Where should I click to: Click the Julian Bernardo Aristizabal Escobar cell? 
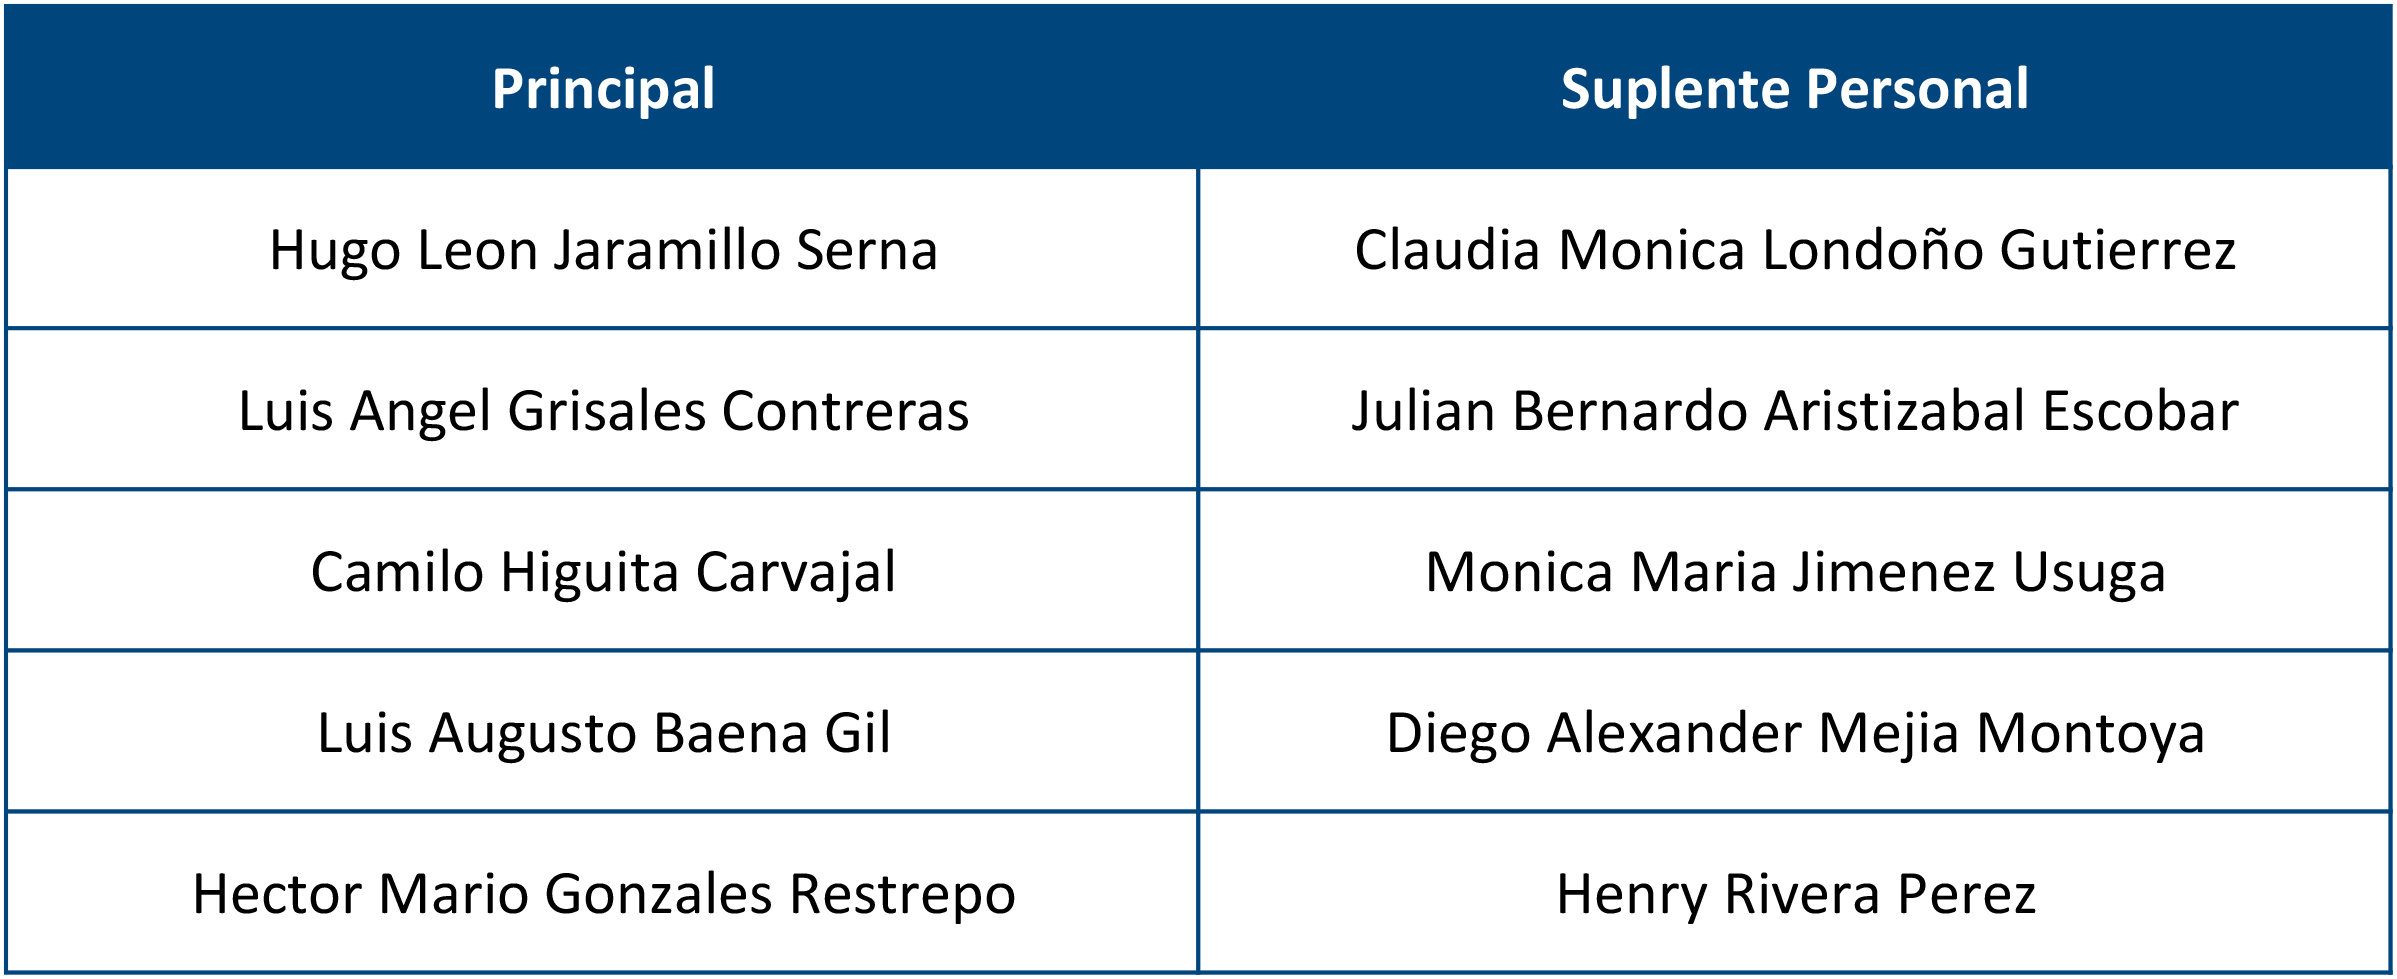pos(1794,411)
